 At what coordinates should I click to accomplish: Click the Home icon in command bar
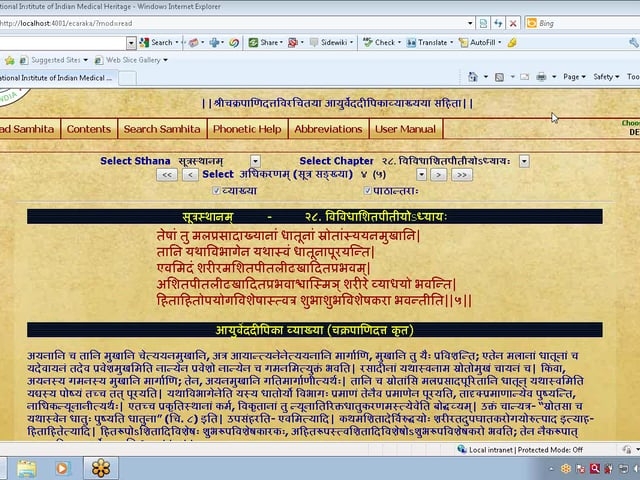(473, 77)
